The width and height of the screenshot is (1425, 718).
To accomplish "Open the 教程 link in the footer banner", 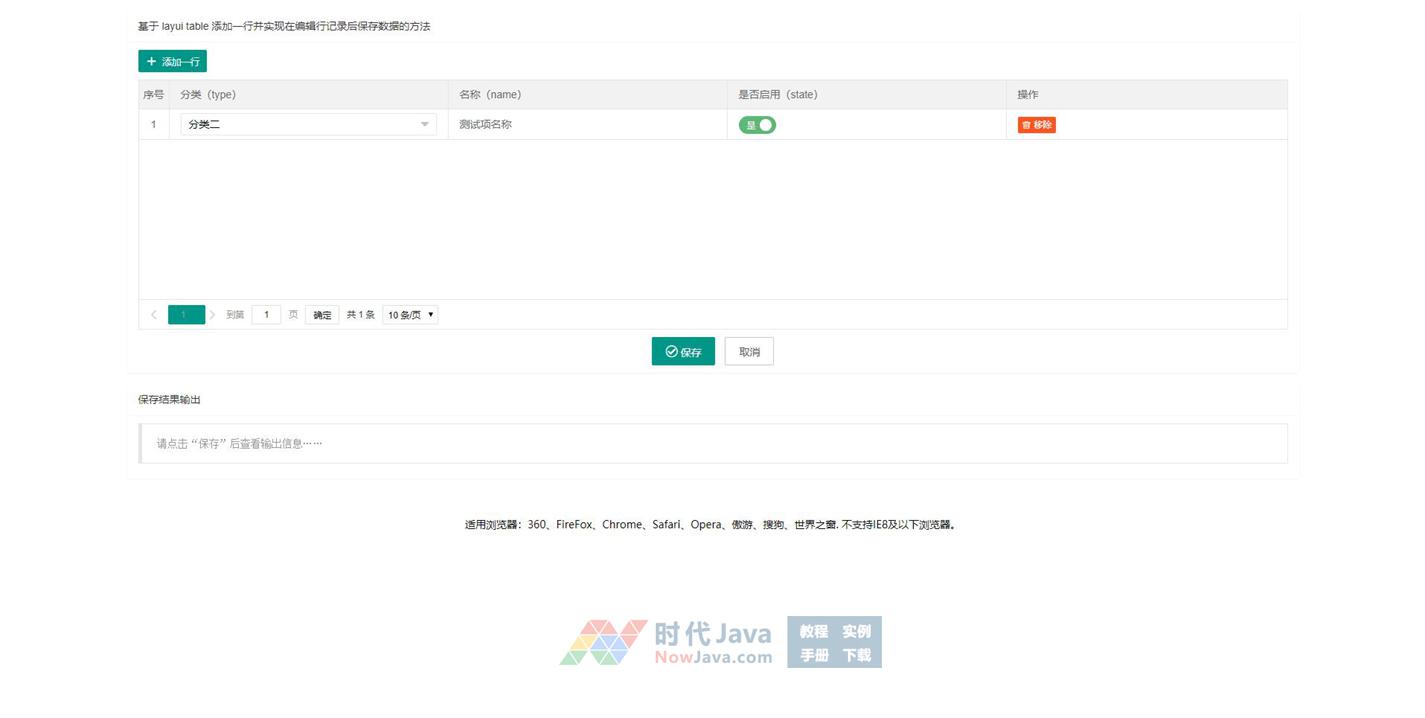I will click(x=814, y=631).
